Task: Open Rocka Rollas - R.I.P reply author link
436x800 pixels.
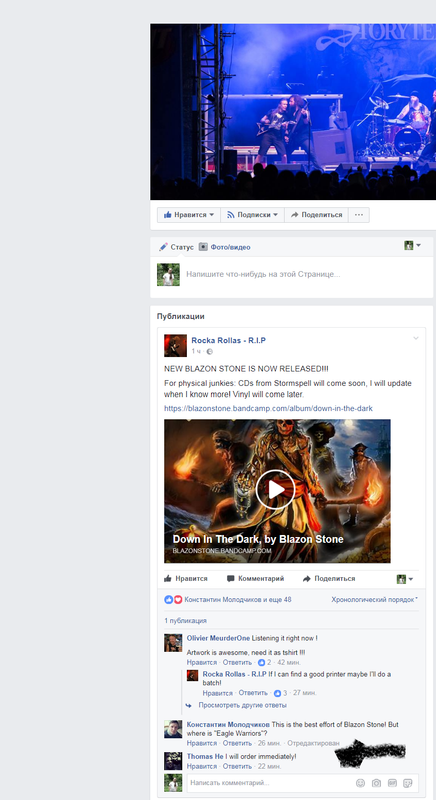Action: [234, 674]
